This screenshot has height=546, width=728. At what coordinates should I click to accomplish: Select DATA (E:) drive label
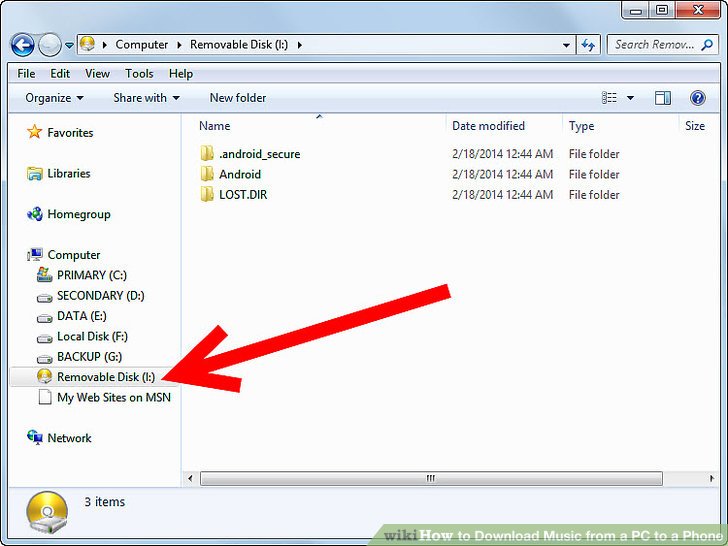[82, 316]
